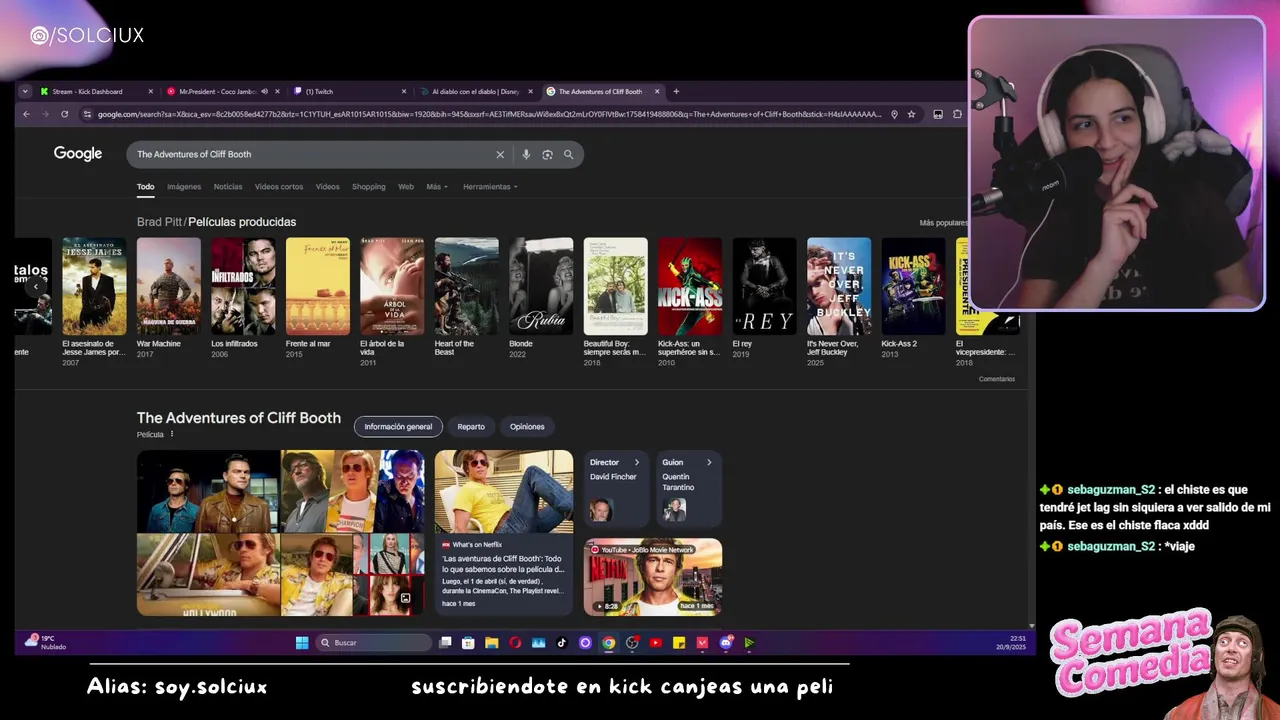The image size is (1280, 720).
Task: Select the Información general chip
Action: click(x=398, y=427)
